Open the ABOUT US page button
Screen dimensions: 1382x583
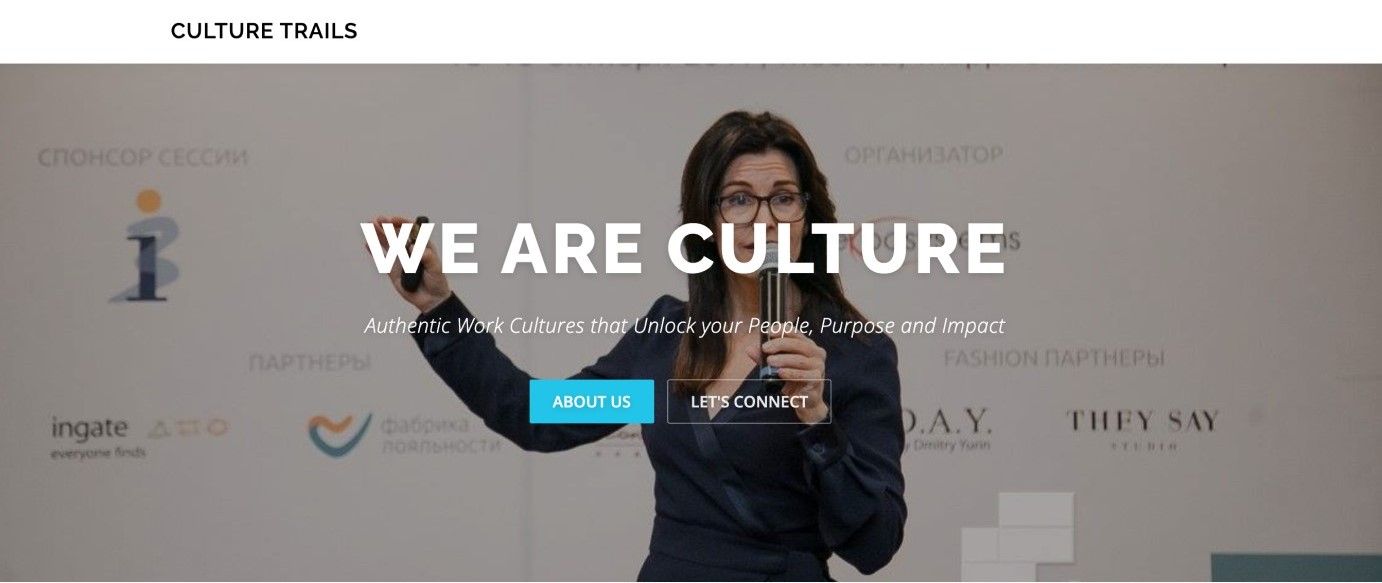coord(592,402)
